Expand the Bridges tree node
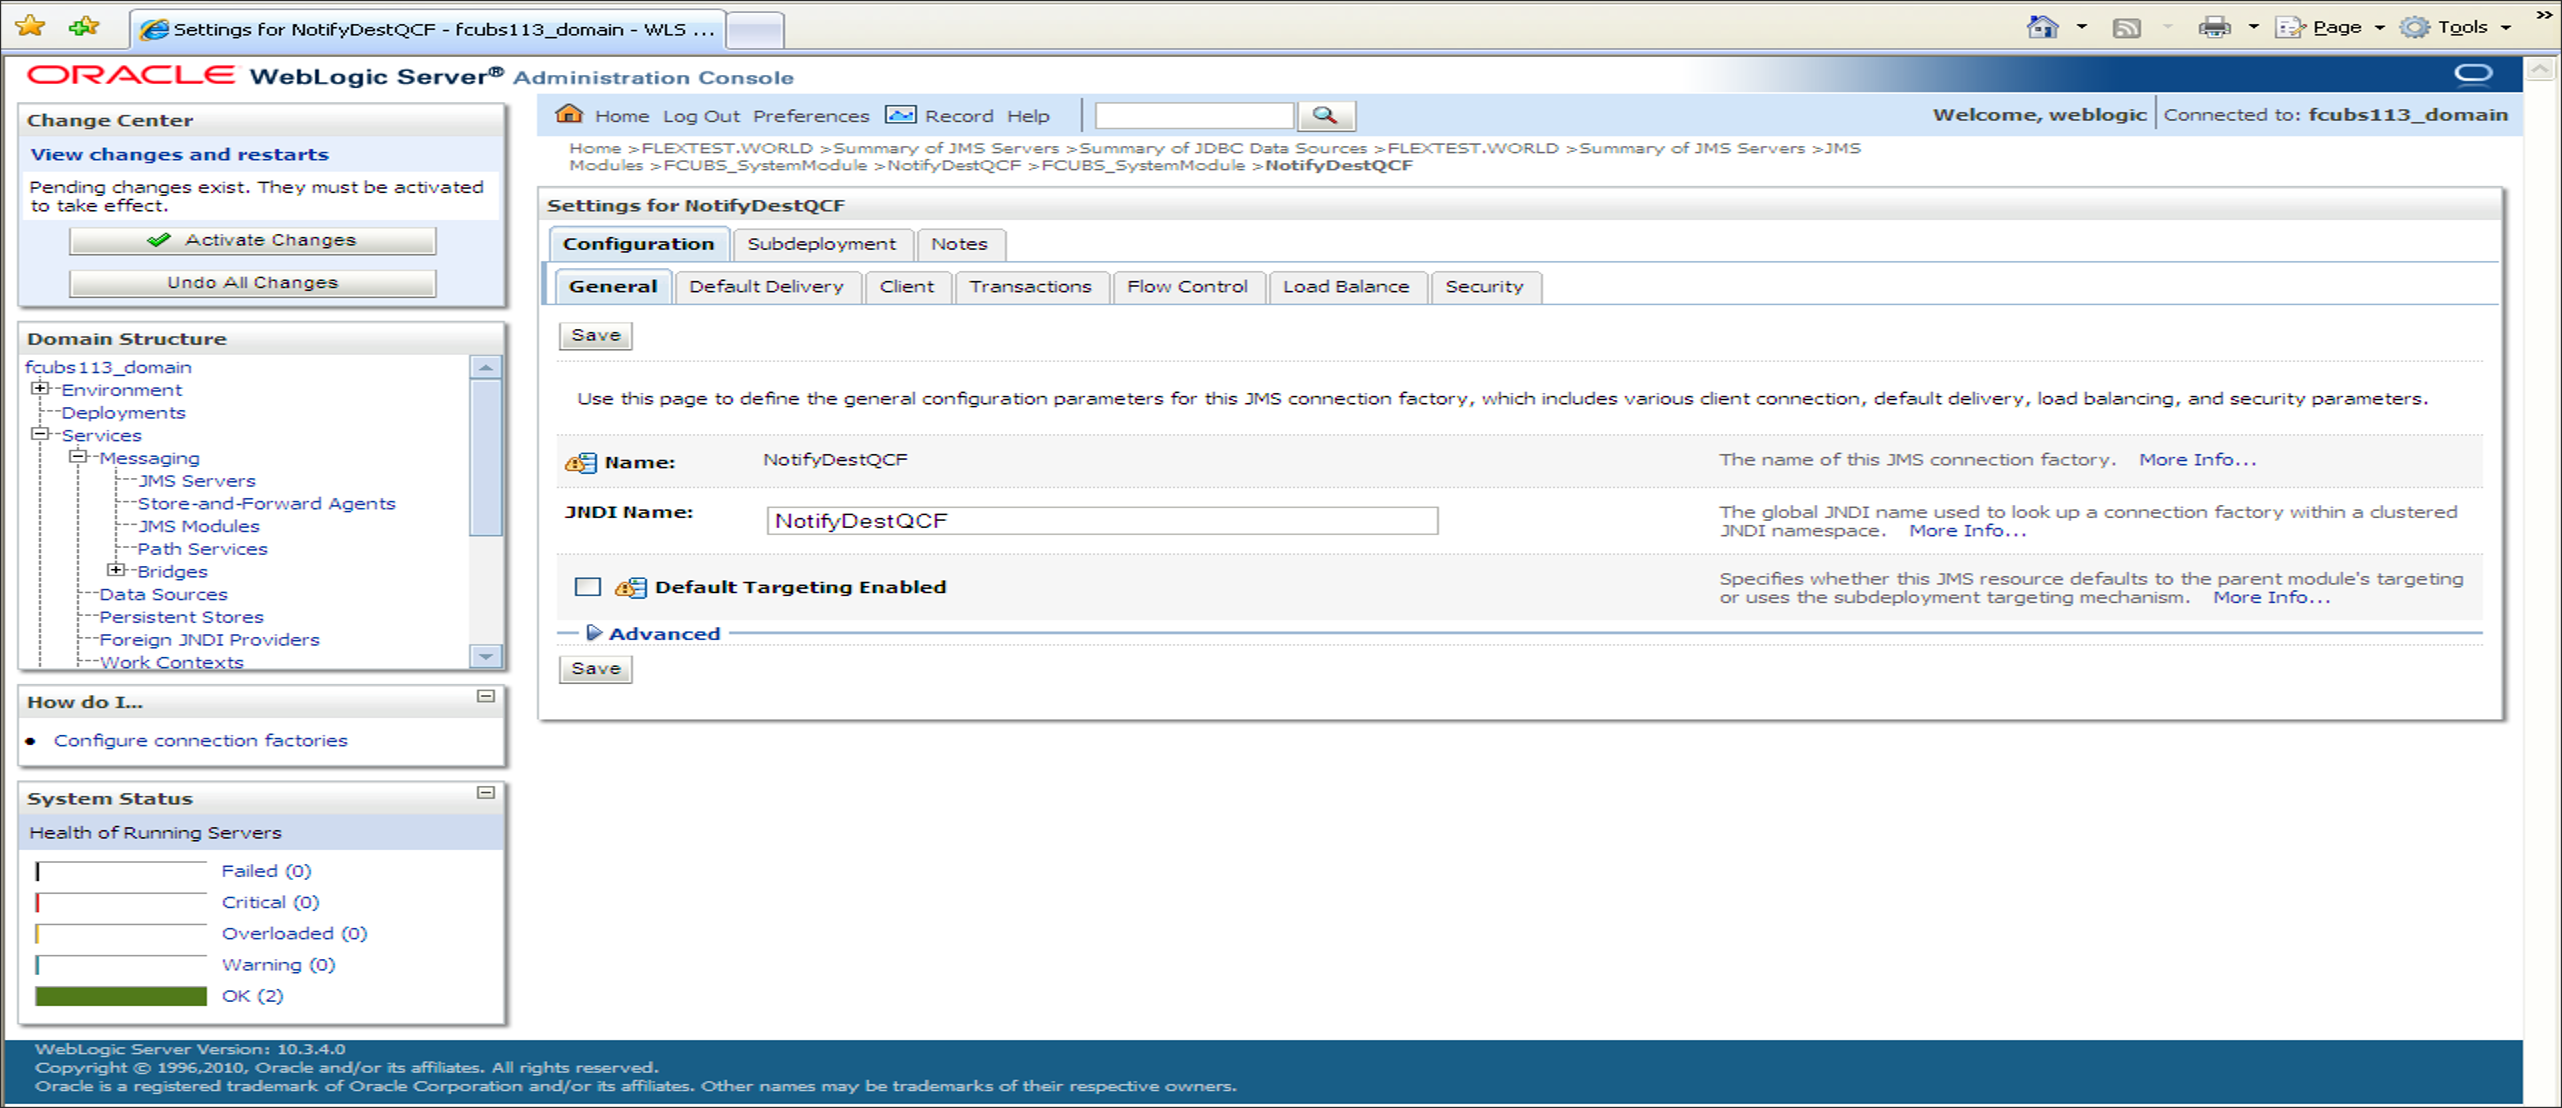2562x1108 pixels. [116, 570]
